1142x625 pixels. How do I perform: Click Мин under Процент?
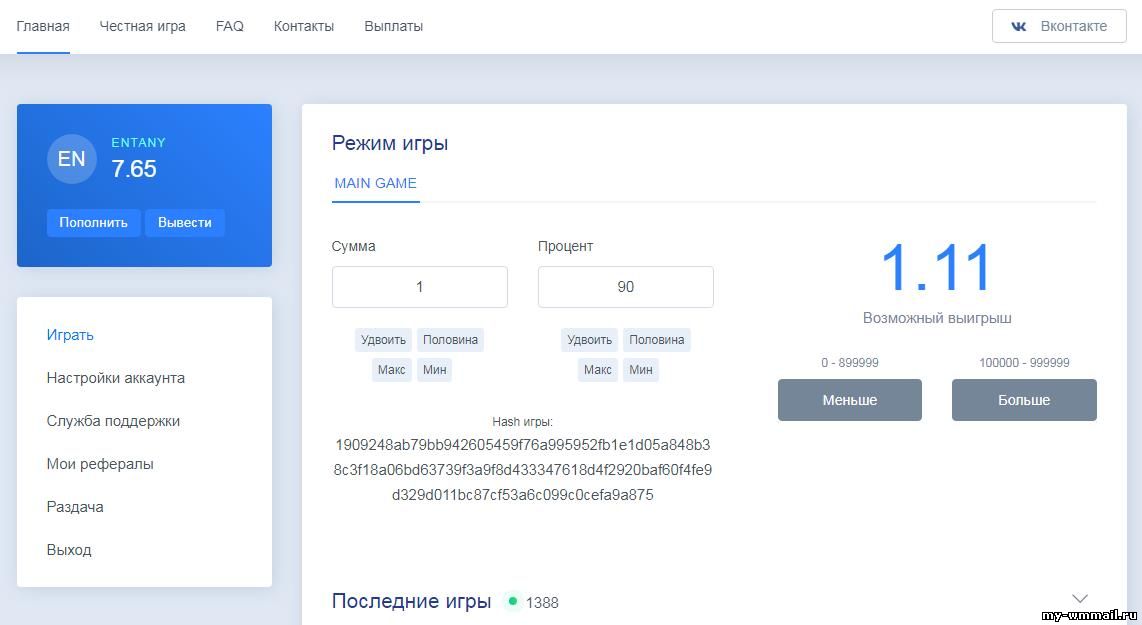click(640, 370)
